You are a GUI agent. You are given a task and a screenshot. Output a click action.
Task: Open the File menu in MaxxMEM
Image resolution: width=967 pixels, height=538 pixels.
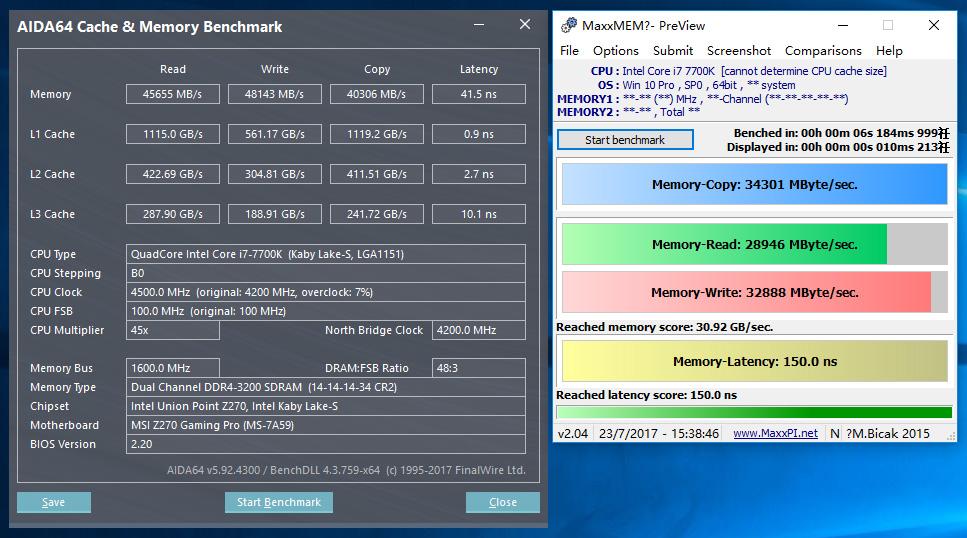569,51
